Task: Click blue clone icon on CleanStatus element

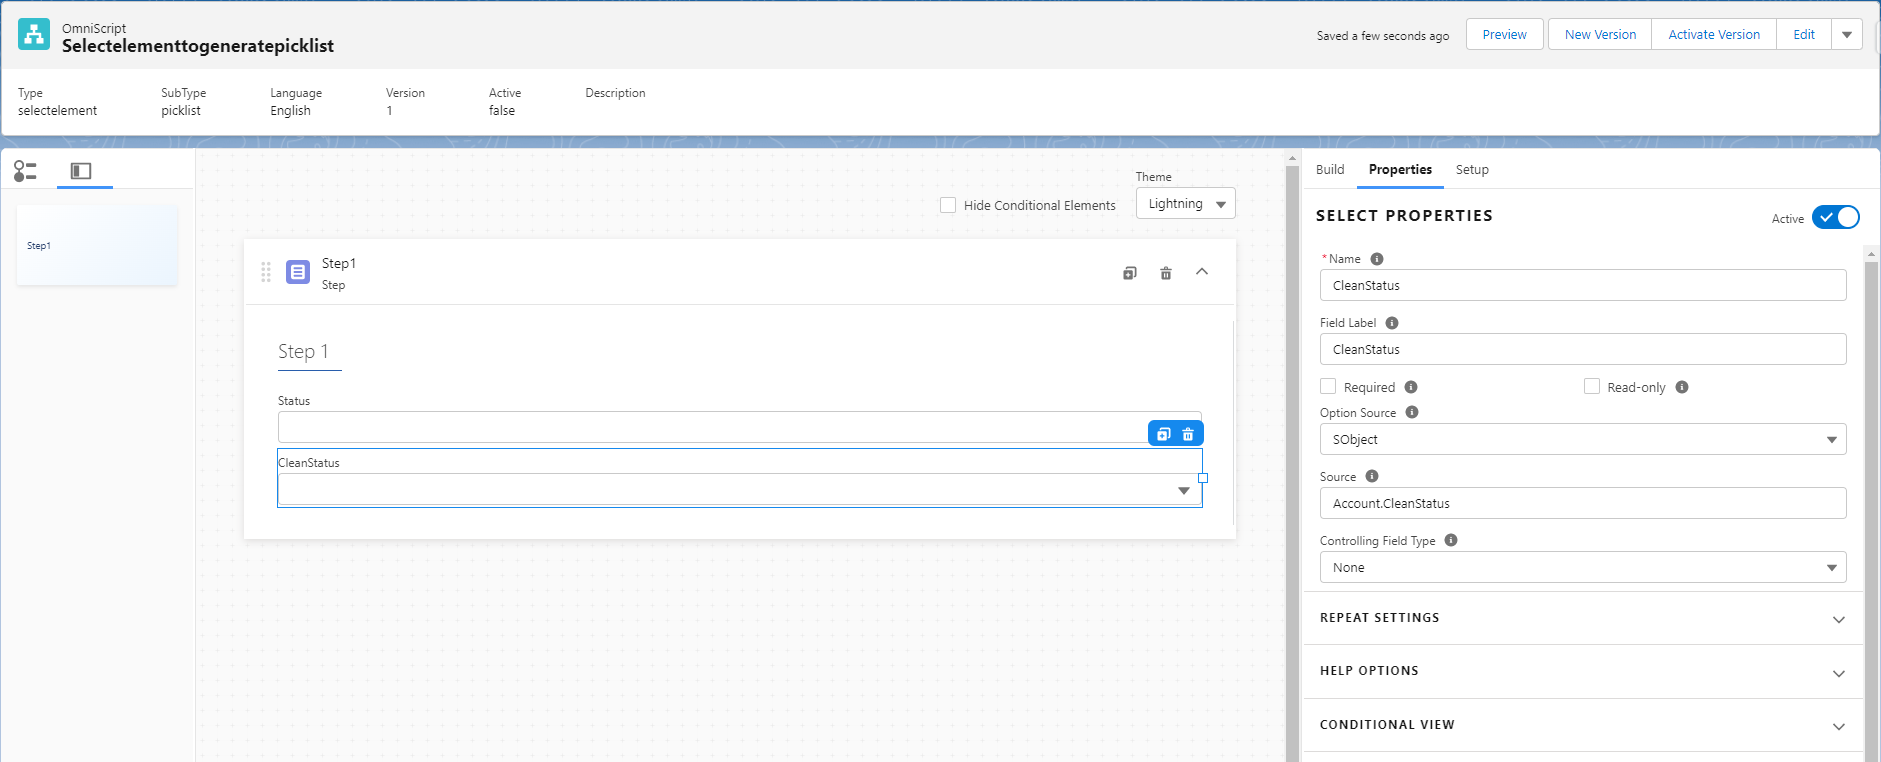Action: 1163,434
